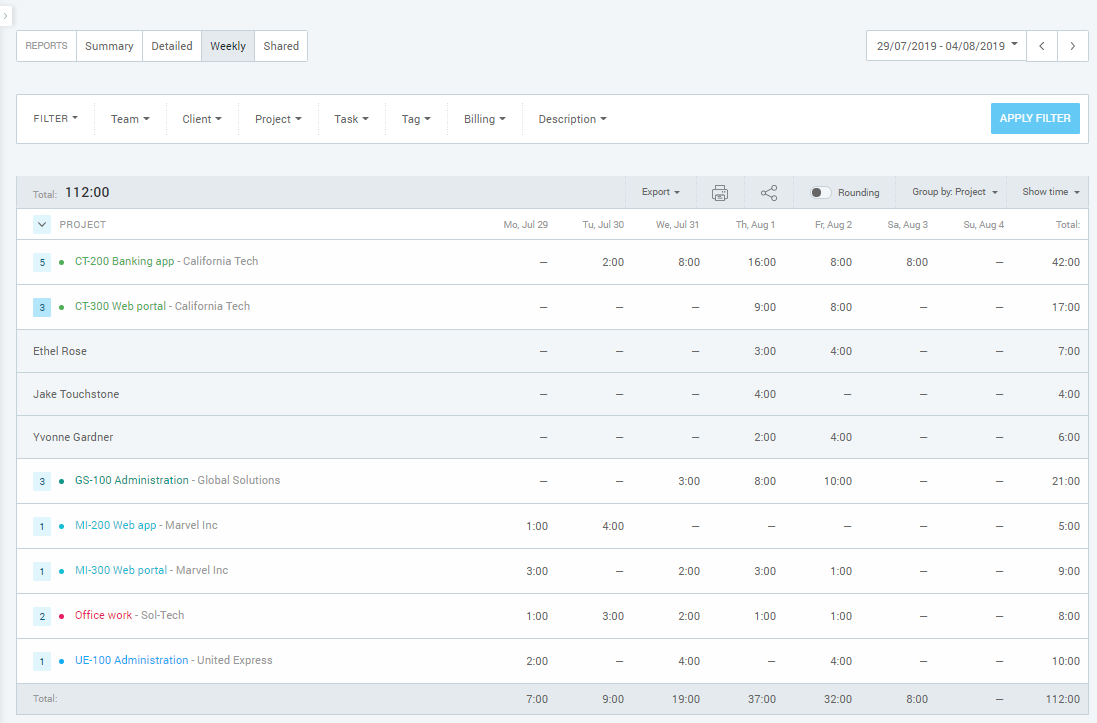Click the 9:00 Thursday cell for CT-300
This screenshot has height=723, width=1097.
[765, 307]
